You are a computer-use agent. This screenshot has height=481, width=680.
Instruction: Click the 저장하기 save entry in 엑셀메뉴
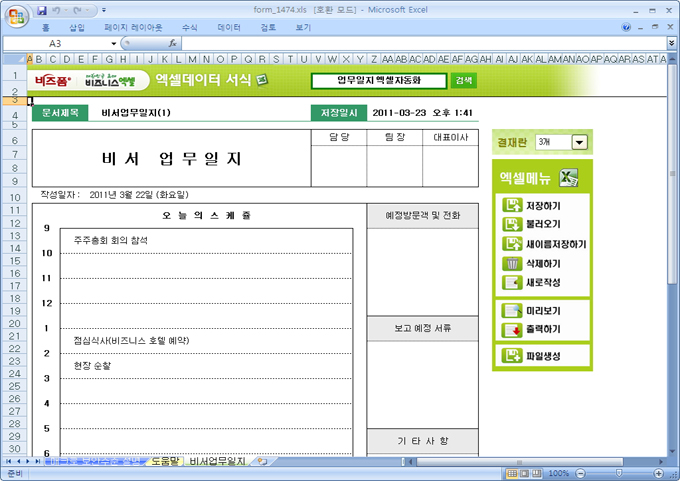[531, 205]
